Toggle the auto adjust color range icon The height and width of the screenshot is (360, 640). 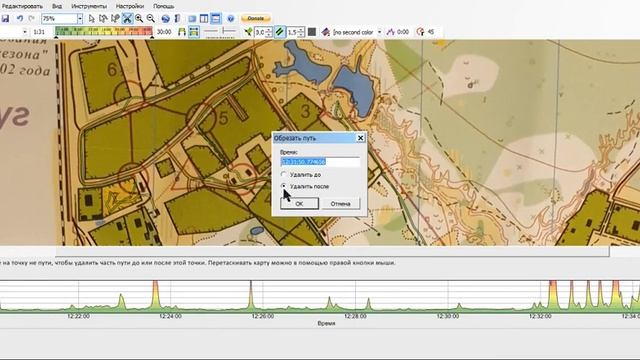193,32
